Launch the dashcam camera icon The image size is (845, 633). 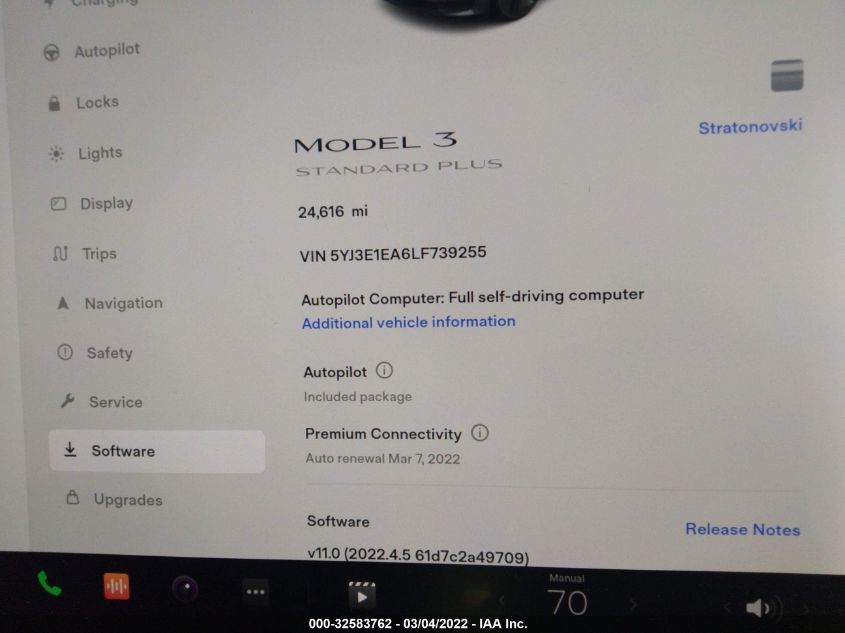click(x=185, y=589)
